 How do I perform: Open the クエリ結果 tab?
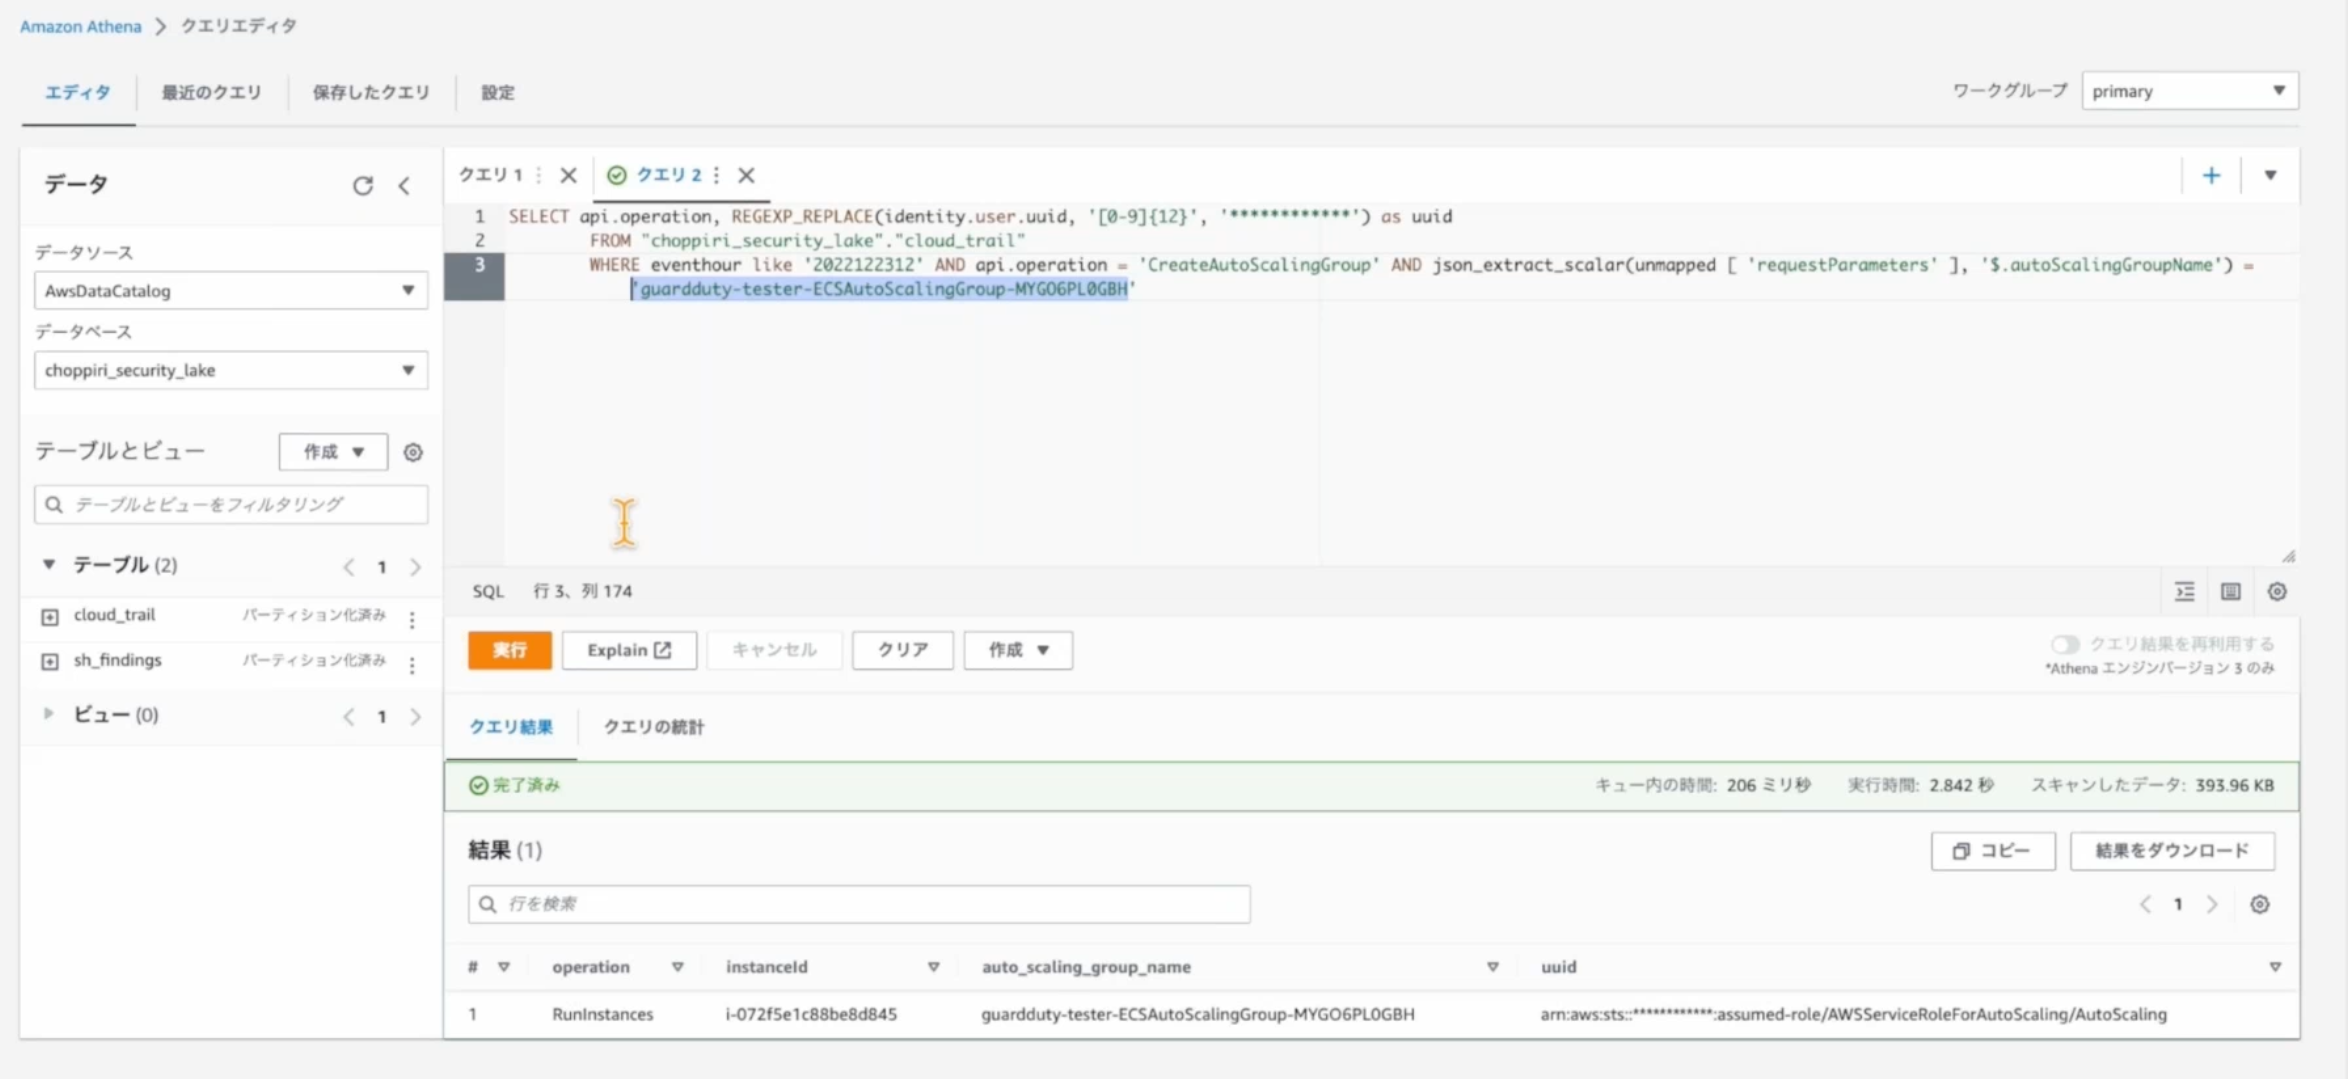tap(511, 727)
